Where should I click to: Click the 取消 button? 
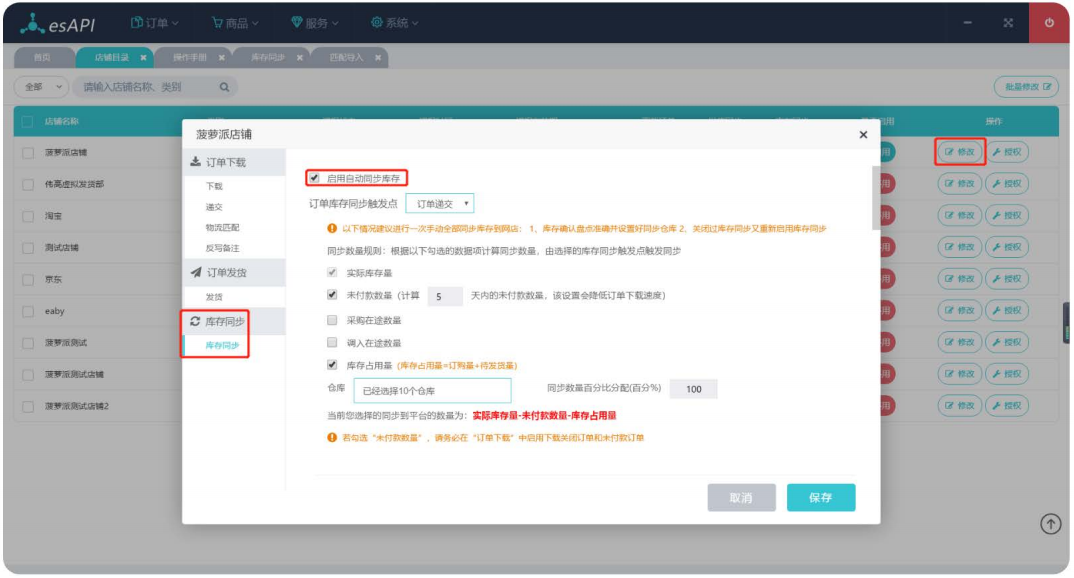[x=741, y=497]
